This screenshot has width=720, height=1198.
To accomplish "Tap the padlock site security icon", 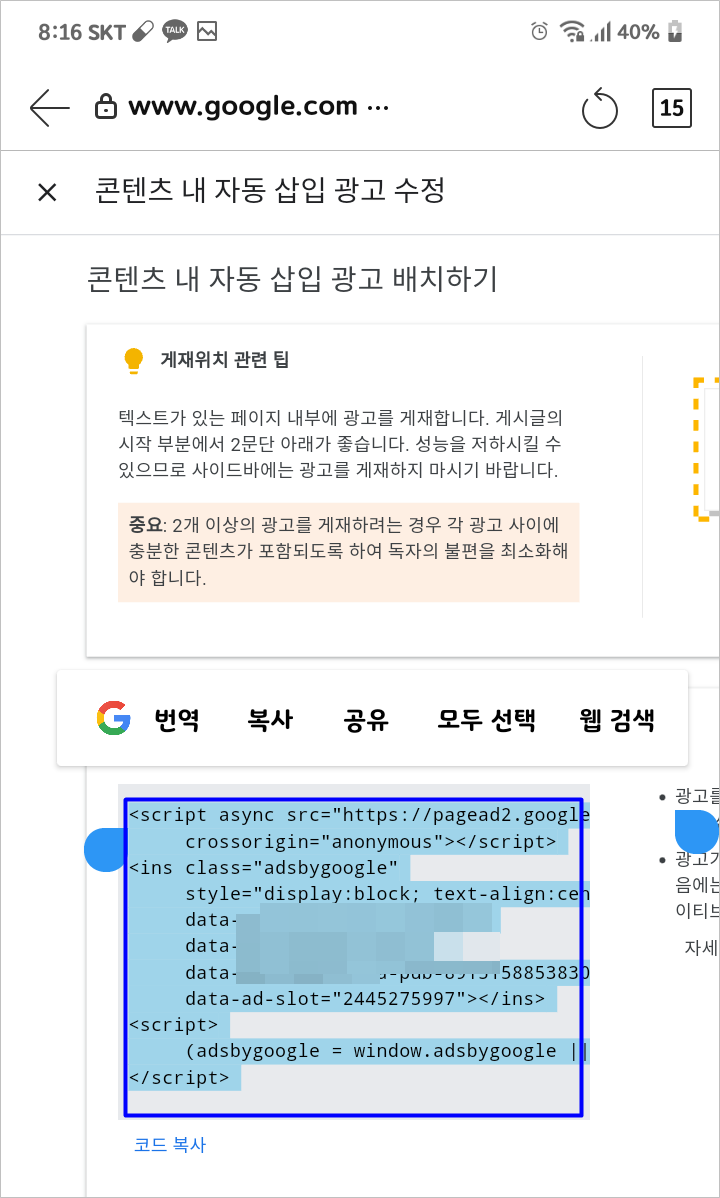I will (105, 108).
